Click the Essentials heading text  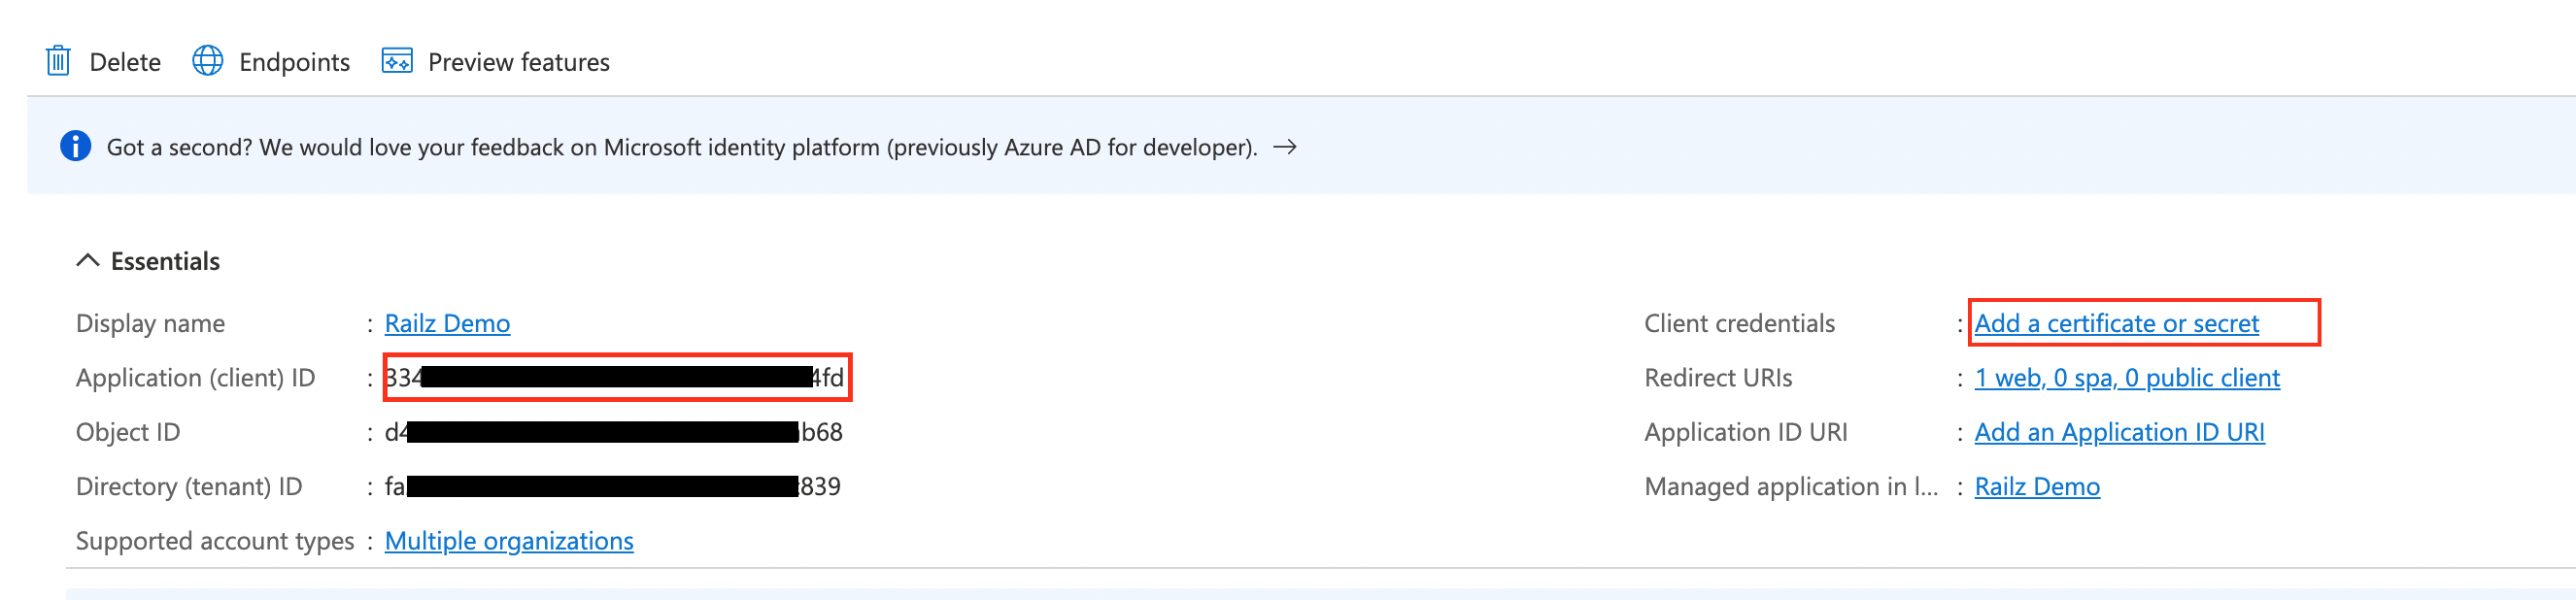coord(165,262)
